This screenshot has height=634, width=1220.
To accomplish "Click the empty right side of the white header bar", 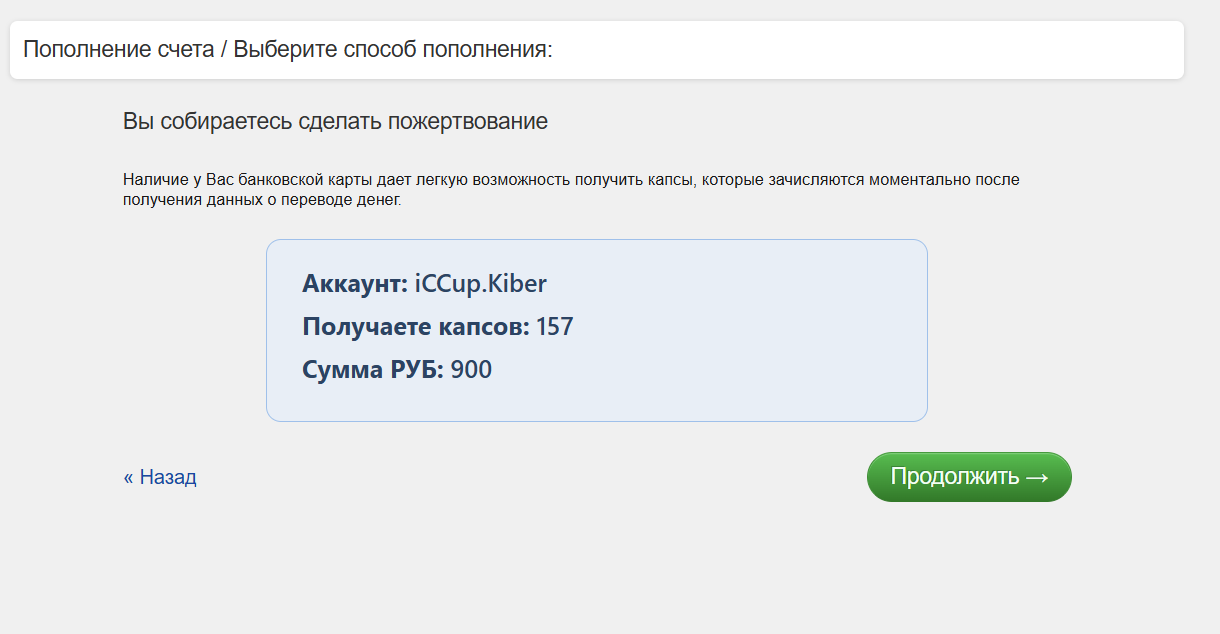I will pos(900,49).
